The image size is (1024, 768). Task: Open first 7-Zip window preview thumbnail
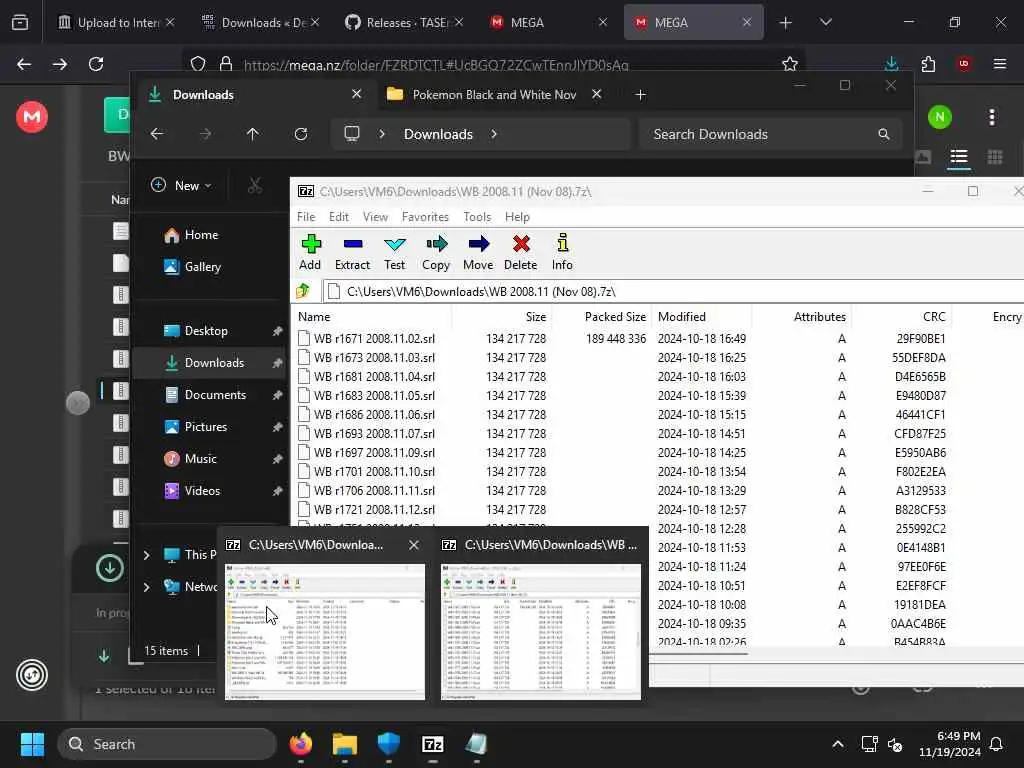click(325, 632)
